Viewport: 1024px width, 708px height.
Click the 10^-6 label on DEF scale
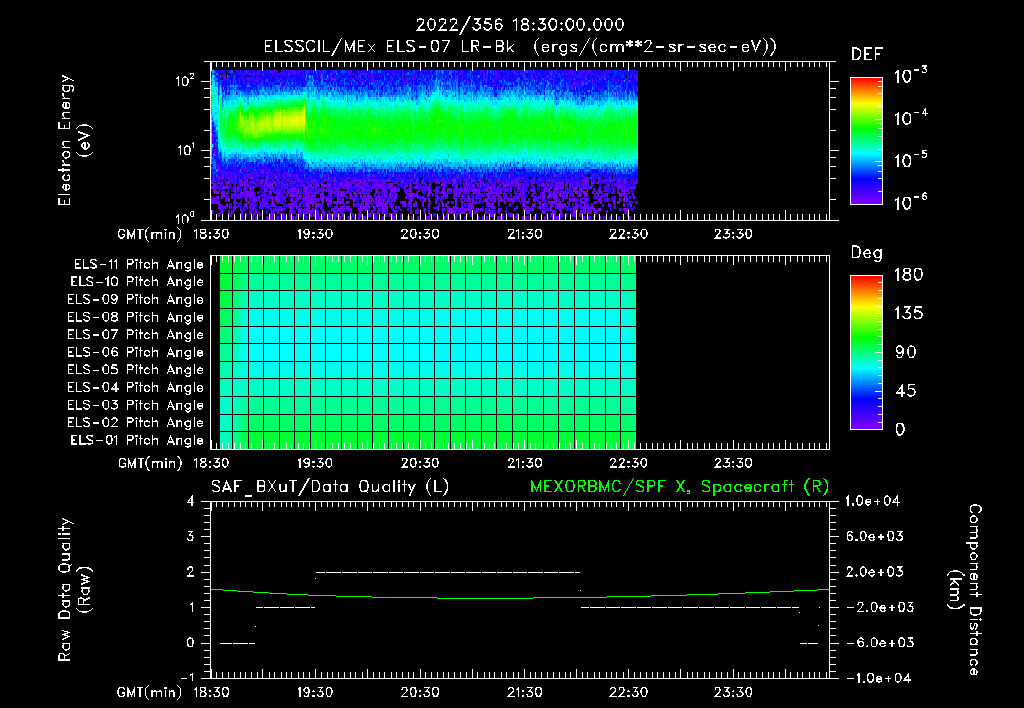click(x=910, y=202)
